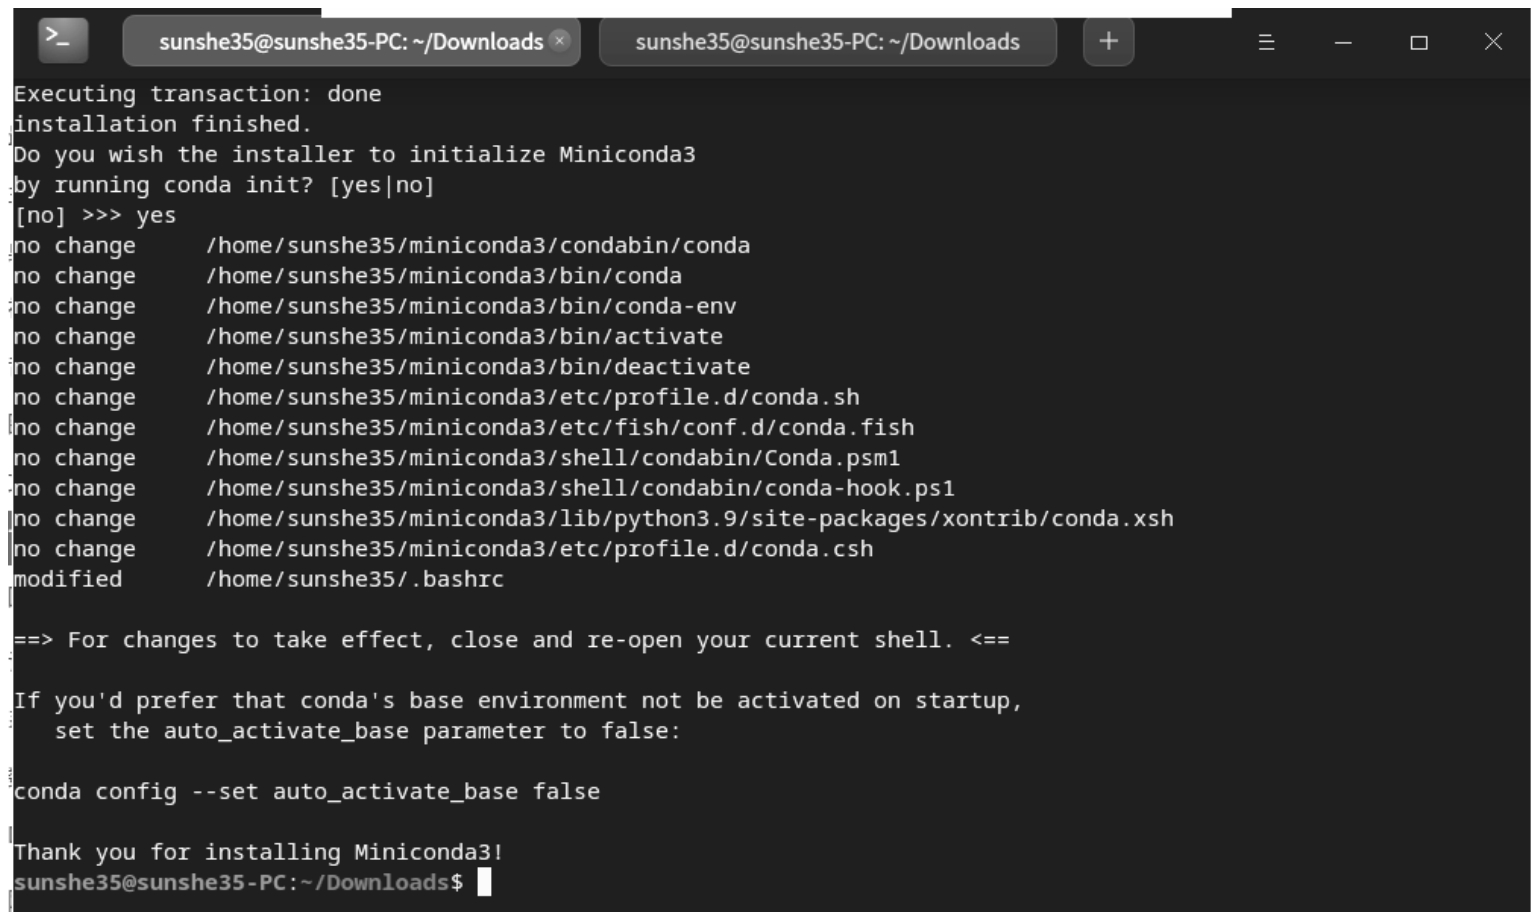Click the typed yes response after [no] >>>
This screenshot has width=1536, height=916.
tap(156, 216)
